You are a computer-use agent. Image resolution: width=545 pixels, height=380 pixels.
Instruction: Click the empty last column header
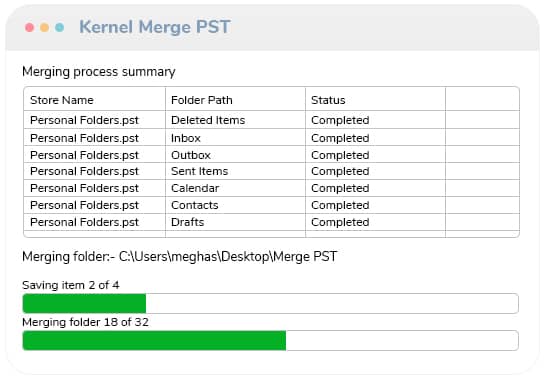(x=482, y=100)
